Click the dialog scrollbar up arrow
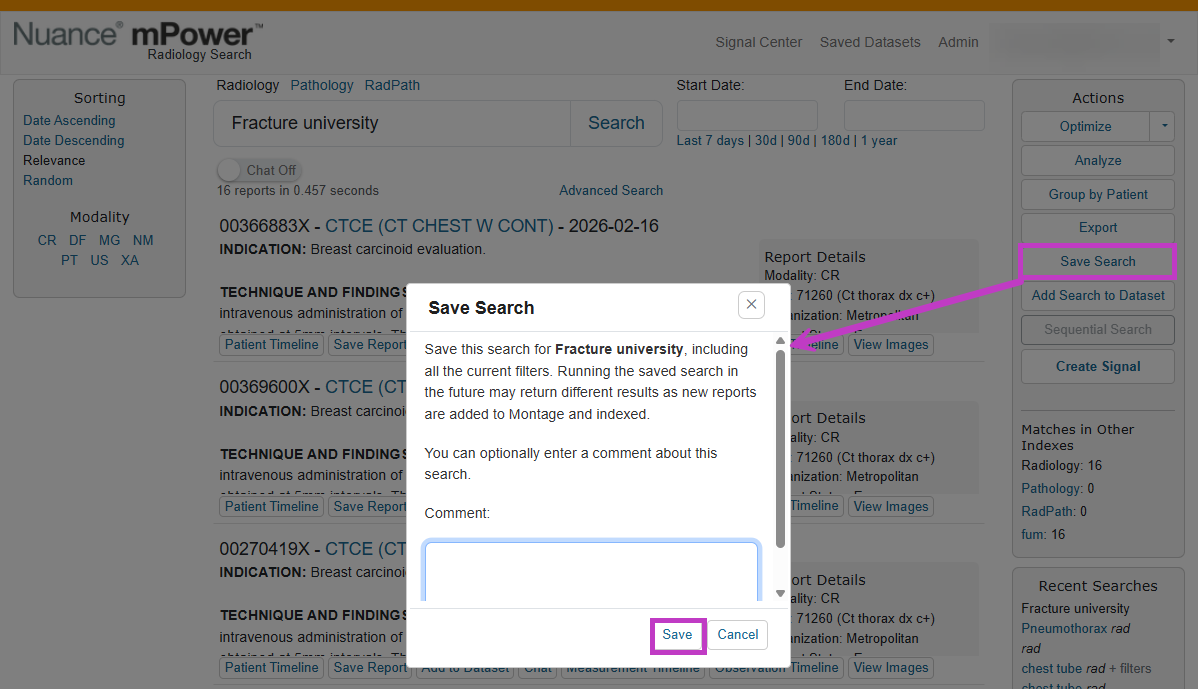 pos(780,341)
